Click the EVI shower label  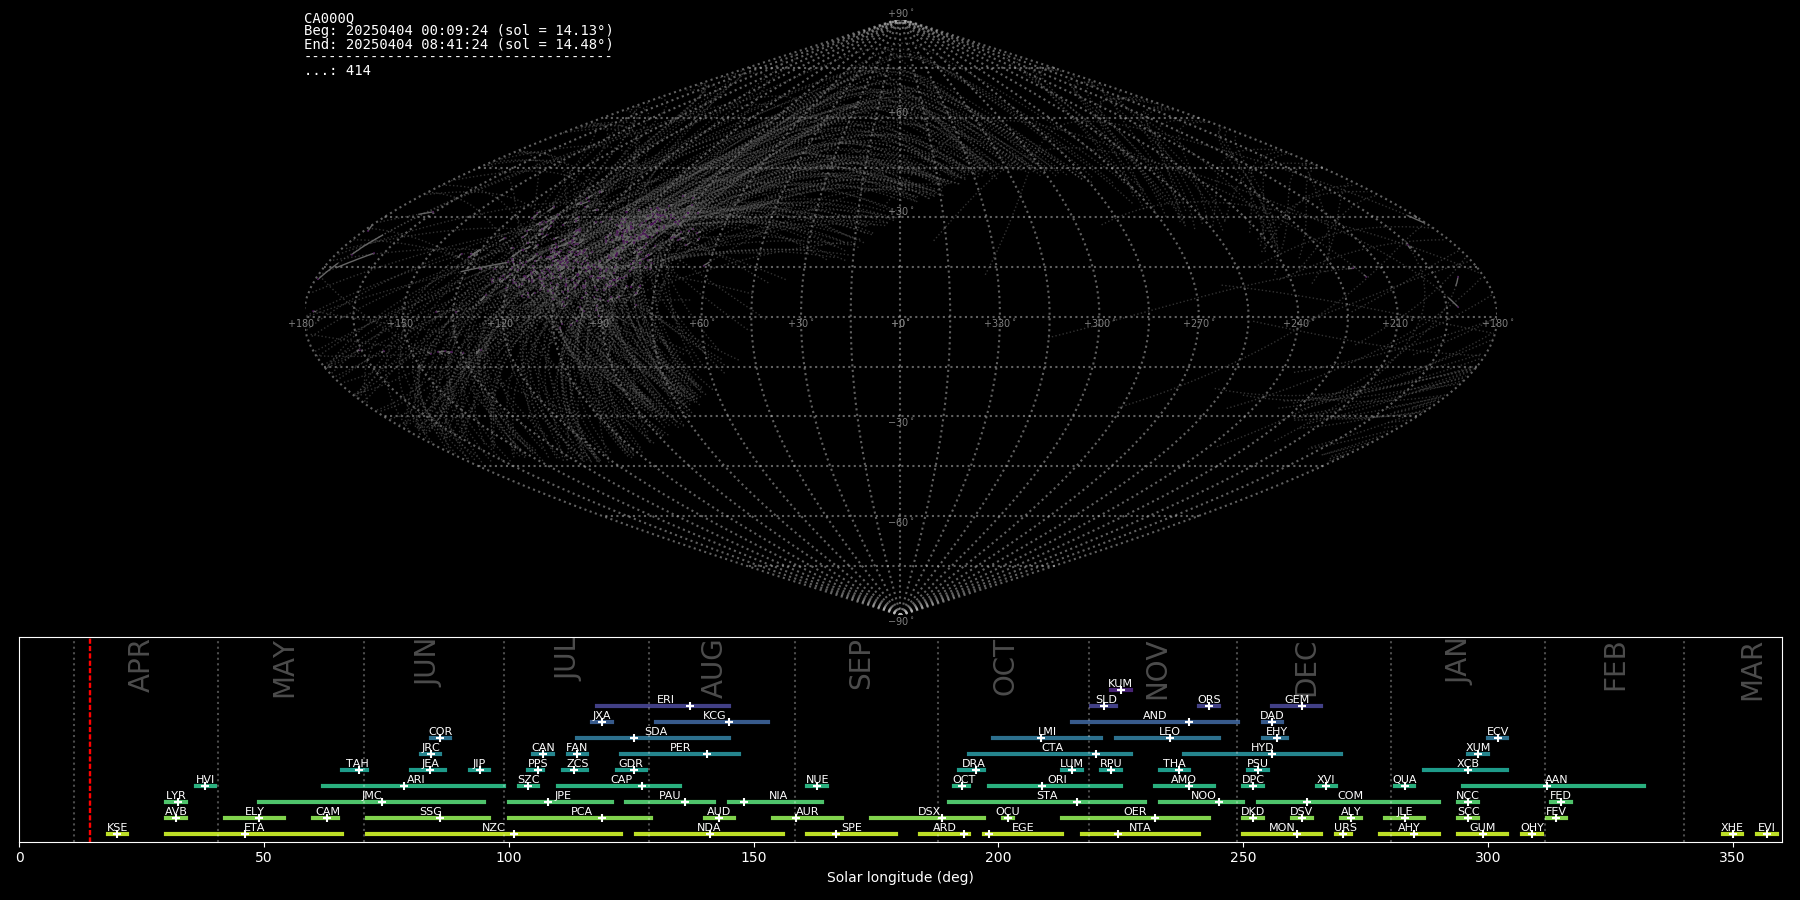point(1766,828)
